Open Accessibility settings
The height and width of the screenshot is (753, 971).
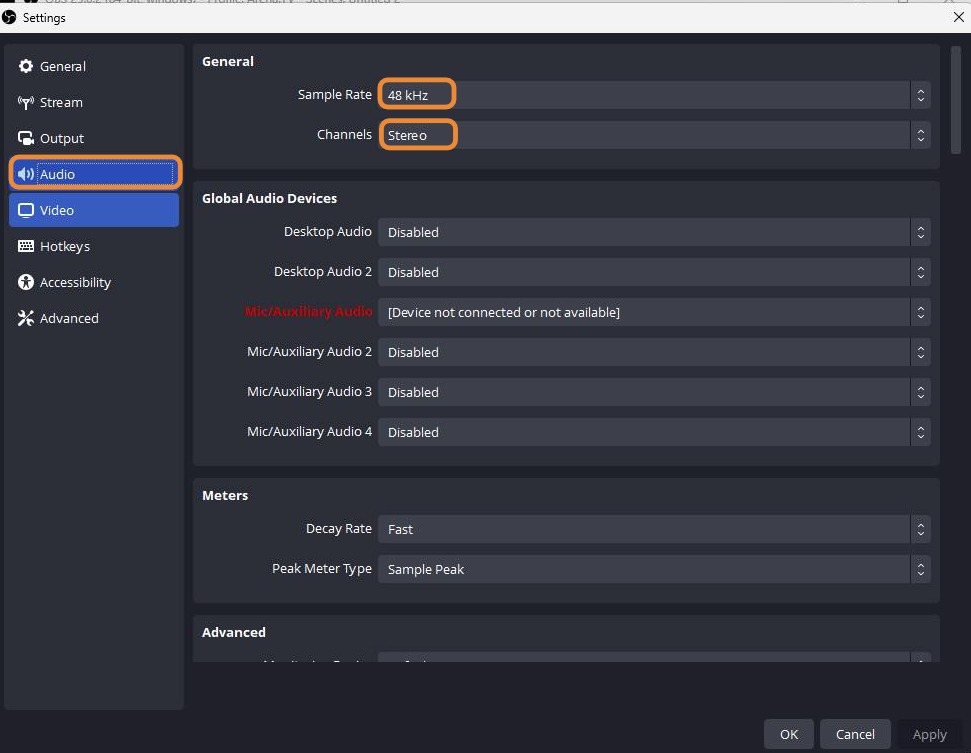94,282
